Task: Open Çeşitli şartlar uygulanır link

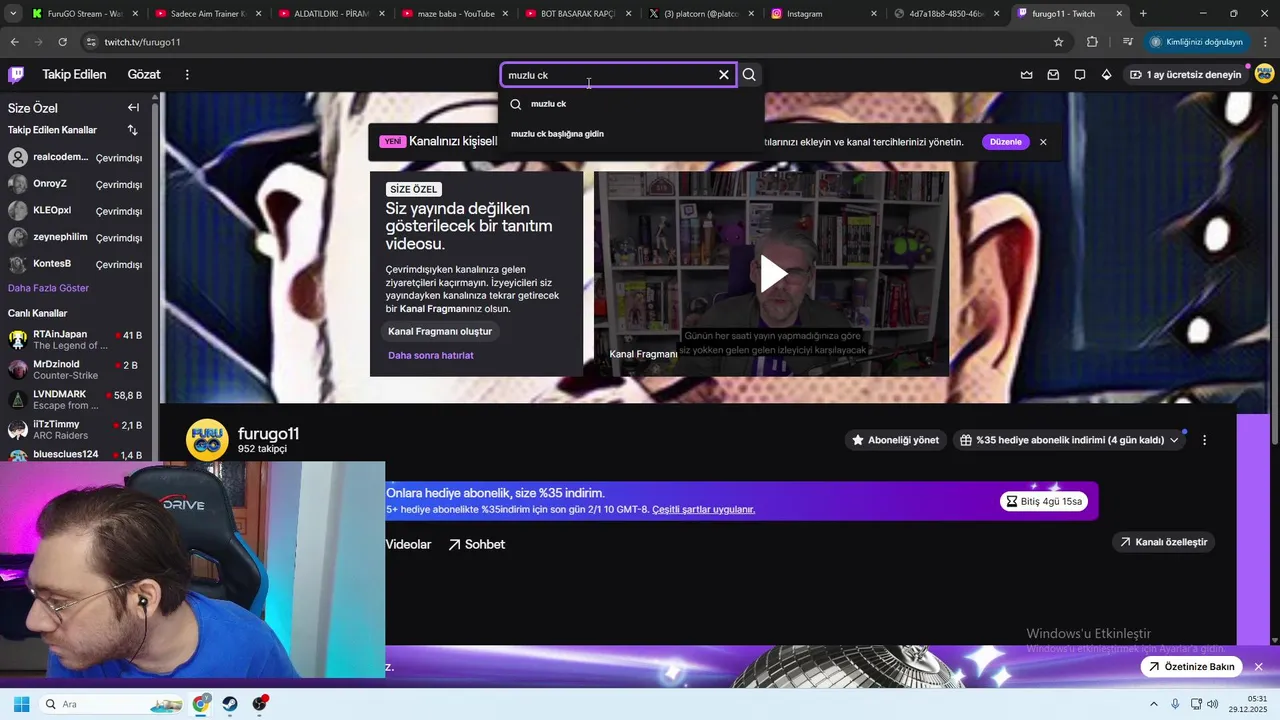Action: tap(704, 510)
